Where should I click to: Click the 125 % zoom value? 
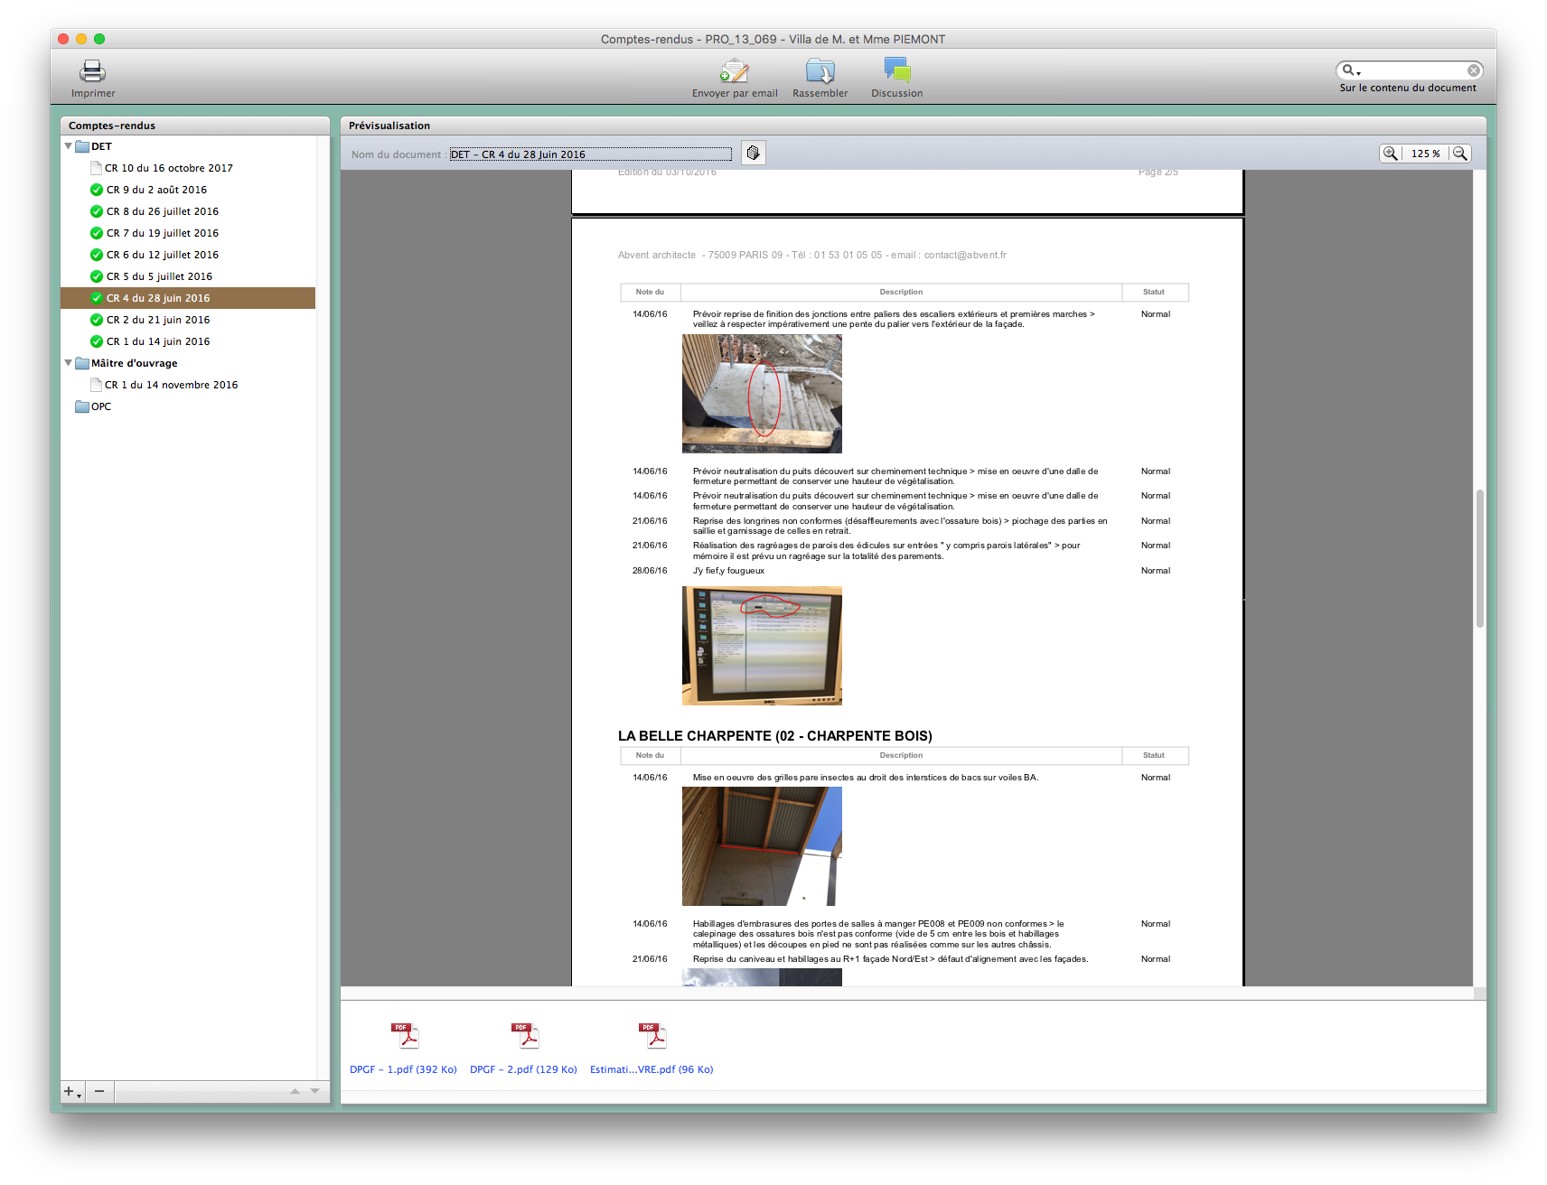click(1425, 153)
